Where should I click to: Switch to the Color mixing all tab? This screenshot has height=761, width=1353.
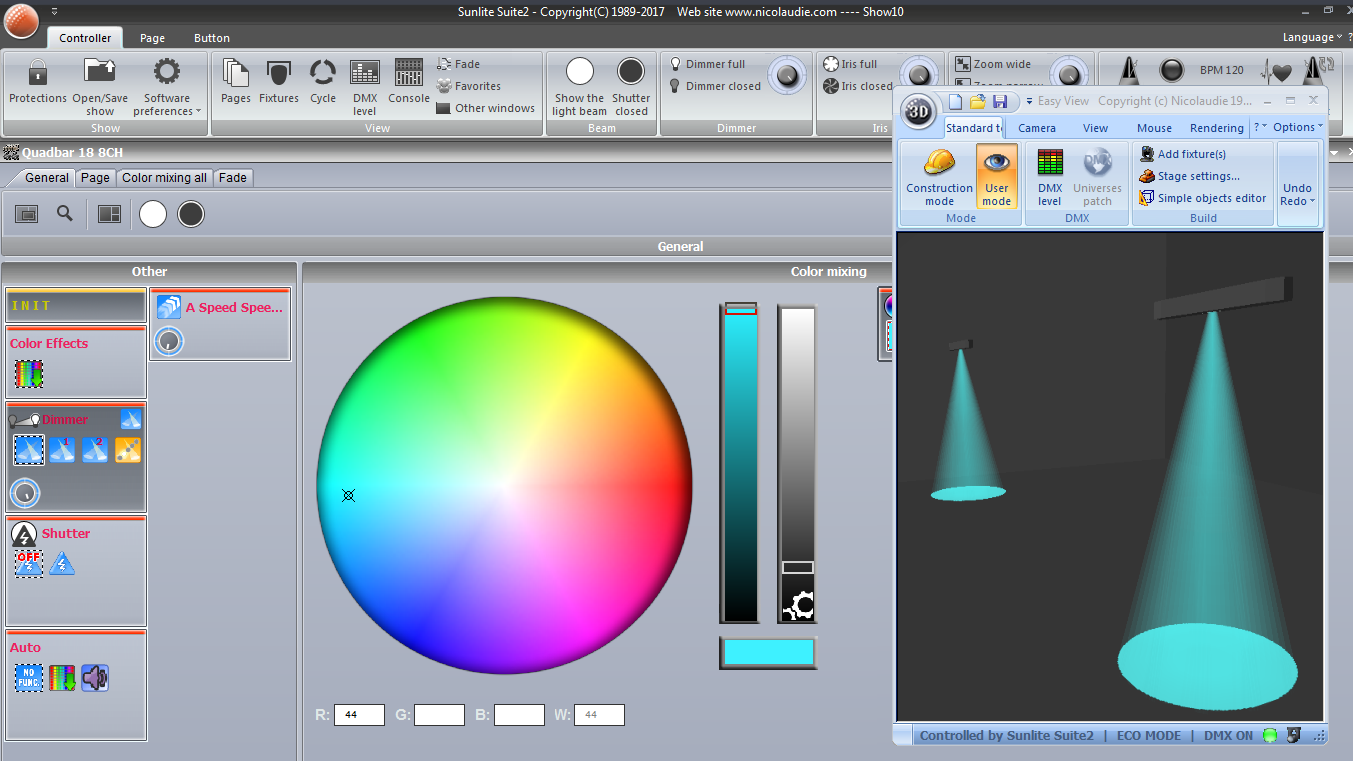point(164,178)
